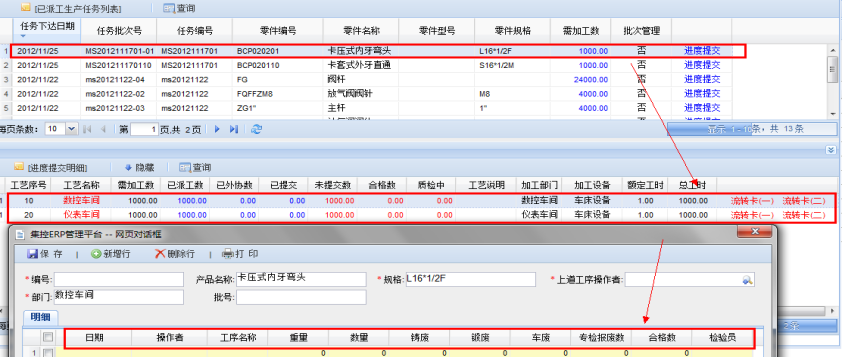The height and width of the screenshot is (364, 844).
Task: Click the 任务批次号 column header
Action: coord(119,30)
